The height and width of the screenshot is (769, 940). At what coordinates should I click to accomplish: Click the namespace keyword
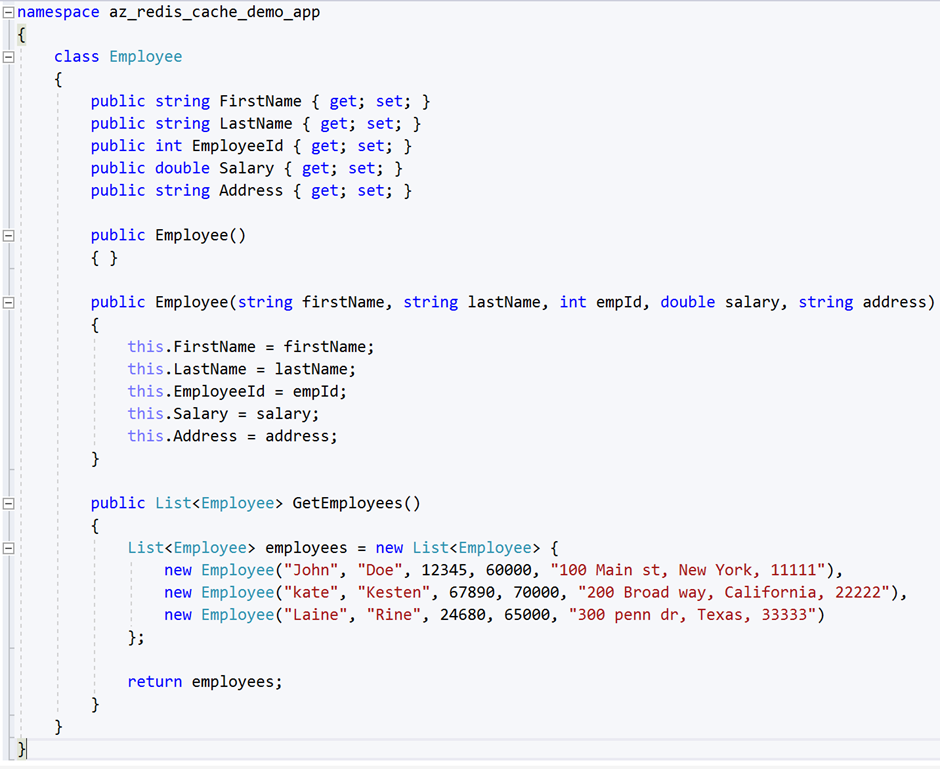point(58,13)
